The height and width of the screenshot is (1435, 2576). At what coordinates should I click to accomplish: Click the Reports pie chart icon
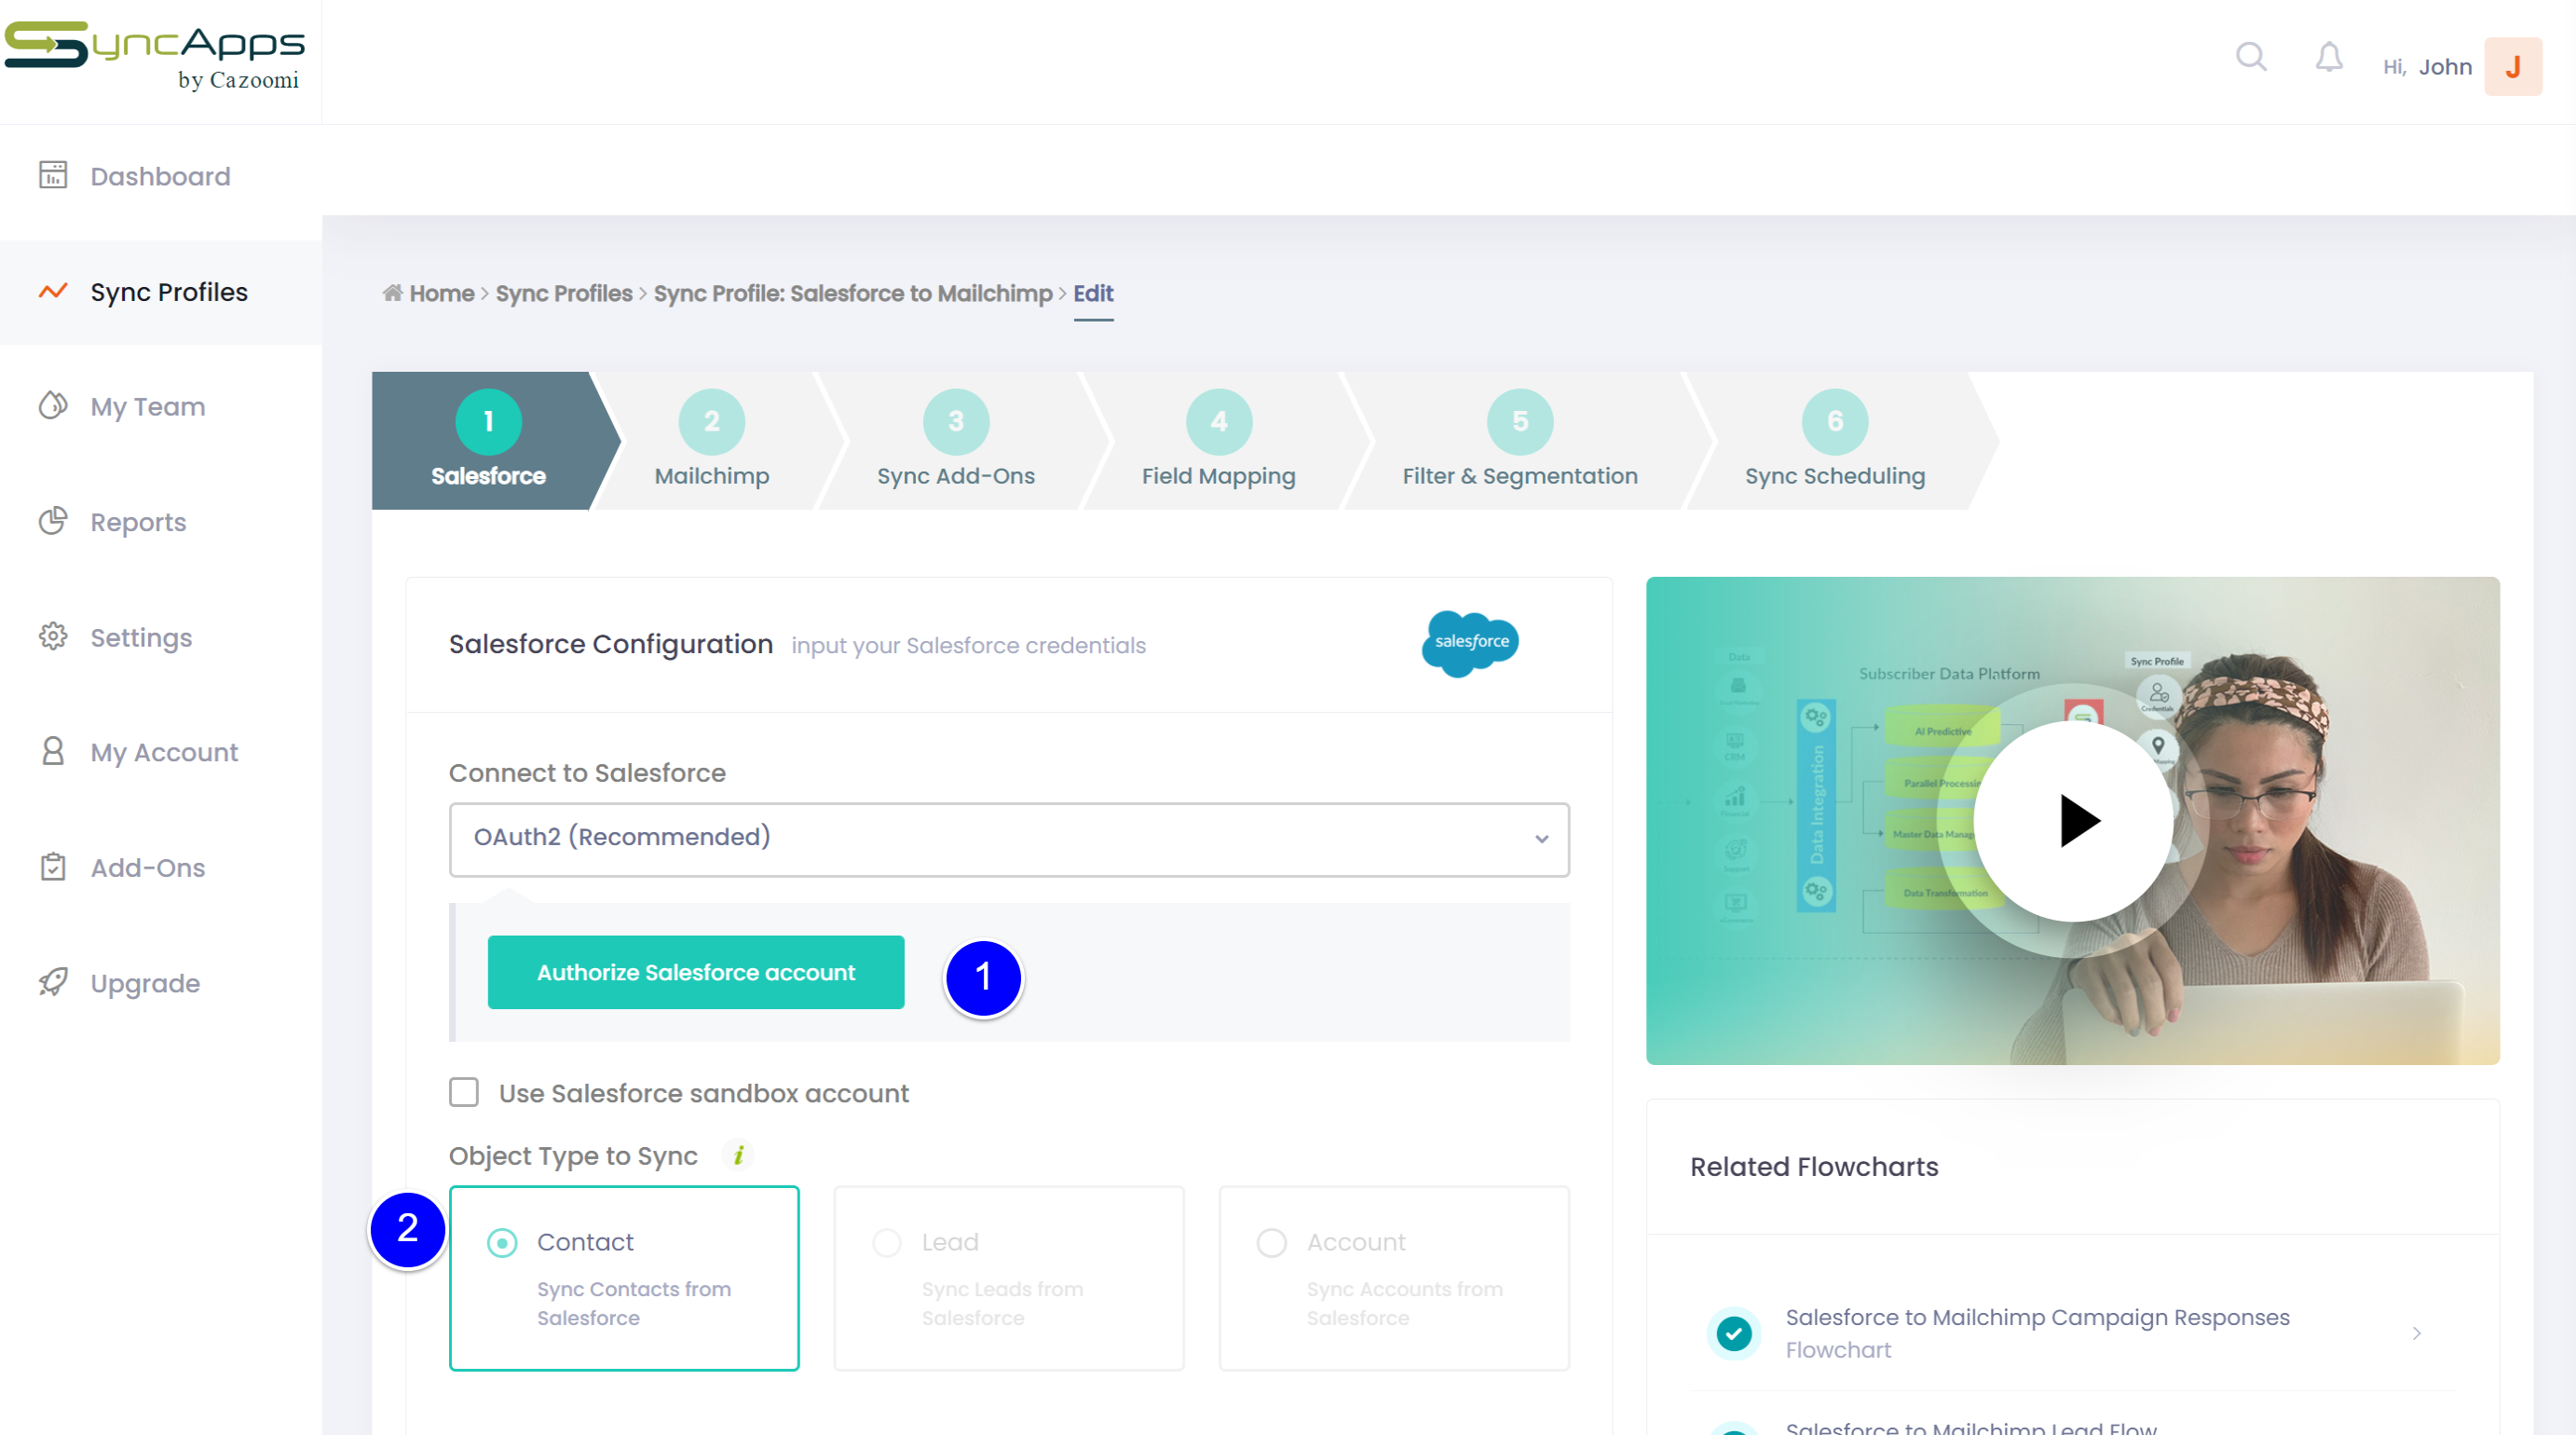click(53, 521)
